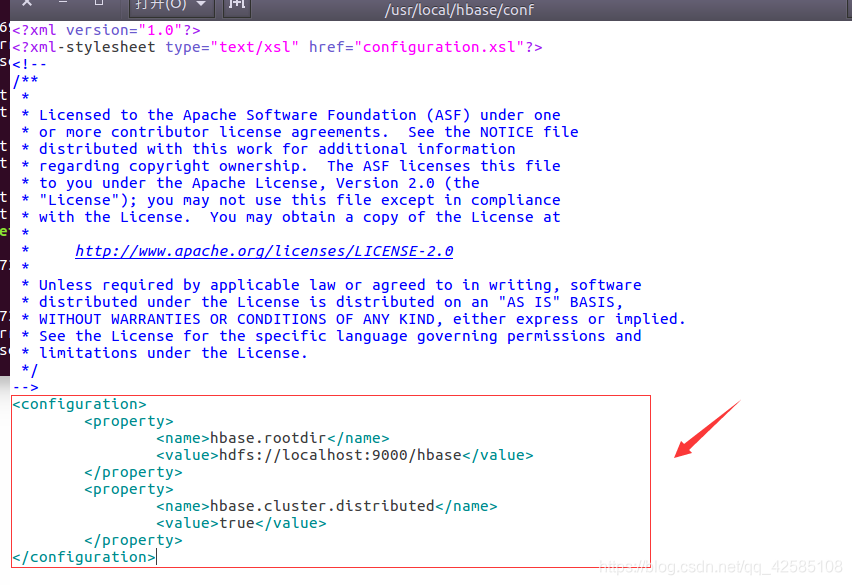Screen dimensions: 852x585
Task: Click the xml-stylesheet href "configuration.xsl" value
Action: click(x=438, y=47)
